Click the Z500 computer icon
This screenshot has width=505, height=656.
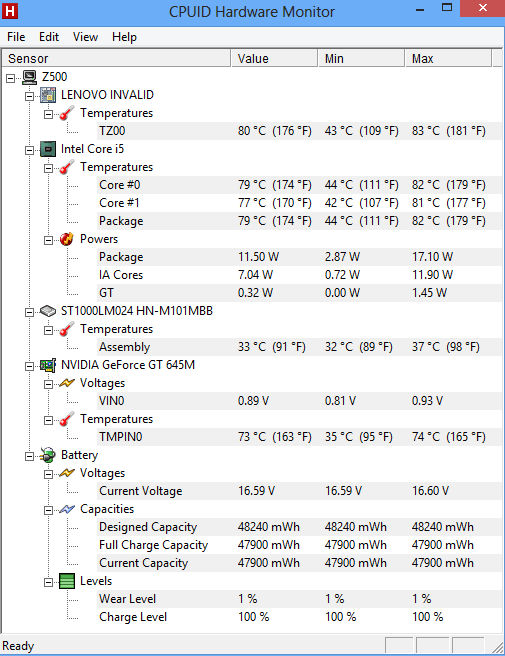pos(30,77)
